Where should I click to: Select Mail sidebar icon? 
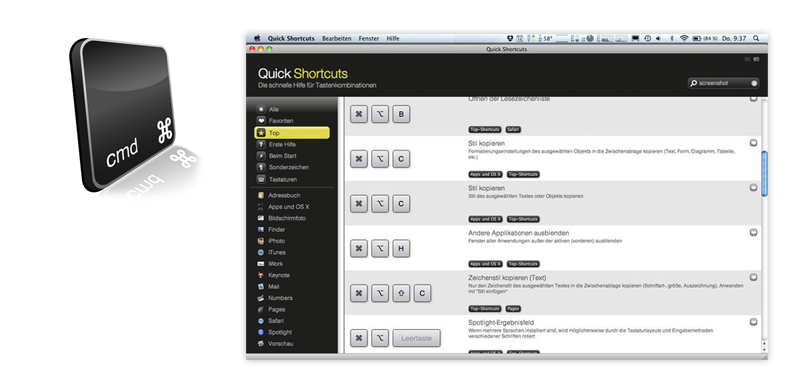coord(261,287)
